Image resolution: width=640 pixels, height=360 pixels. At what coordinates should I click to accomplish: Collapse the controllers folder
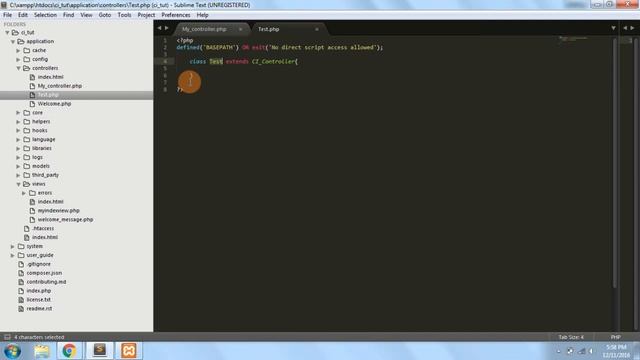pyautogui.click(x=18, y=68)
